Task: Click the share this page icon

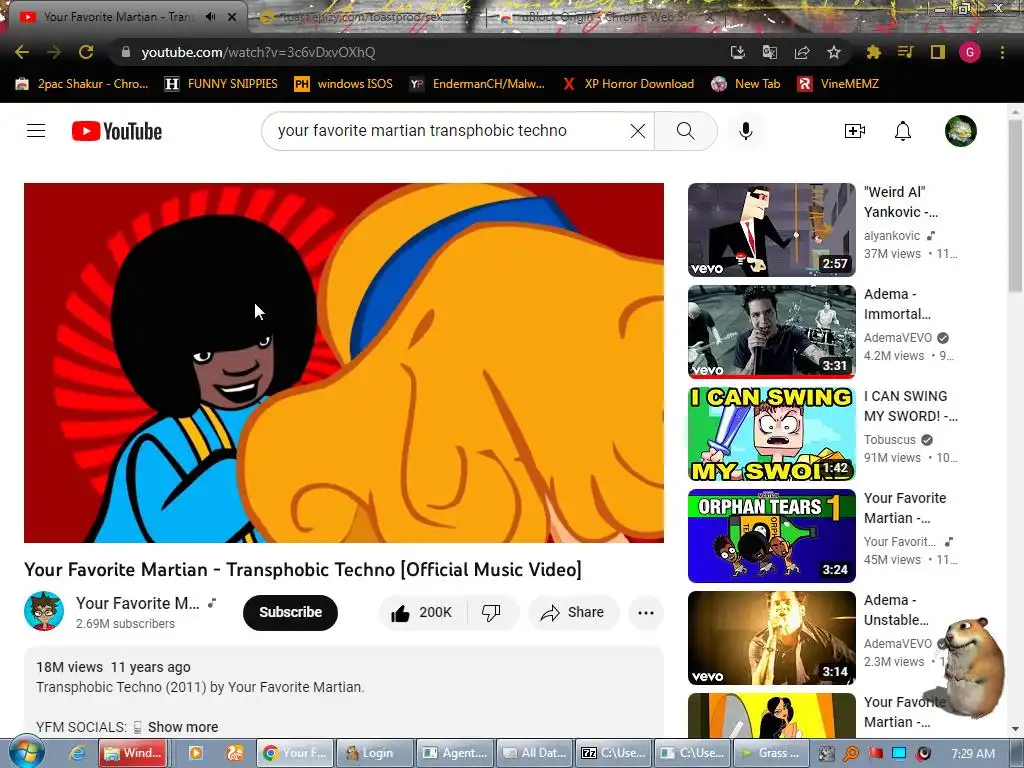Action: coord(801,52)
